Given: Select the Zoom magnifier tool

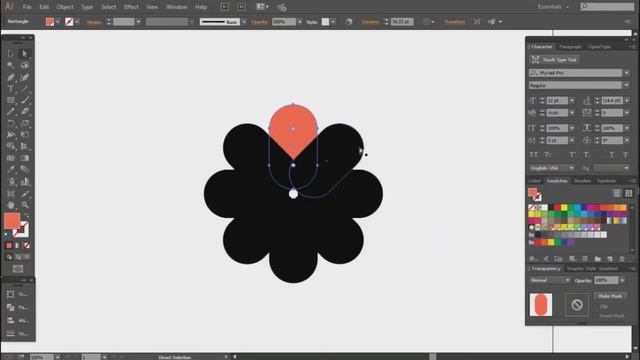Looking at the screenshot, I should pyautogui.click(x=24, y=205).
